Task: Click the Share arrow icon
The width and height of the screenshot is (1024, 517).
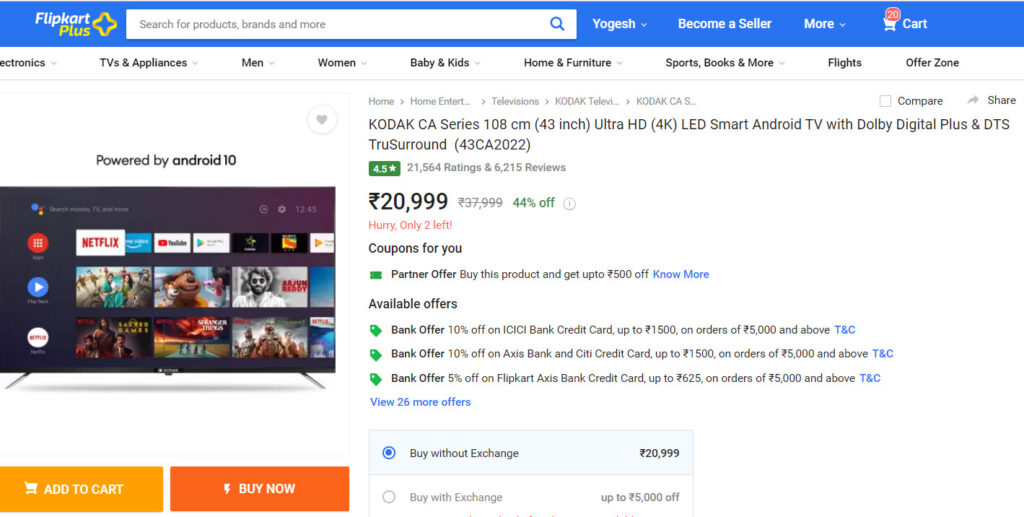Action: 973,100
